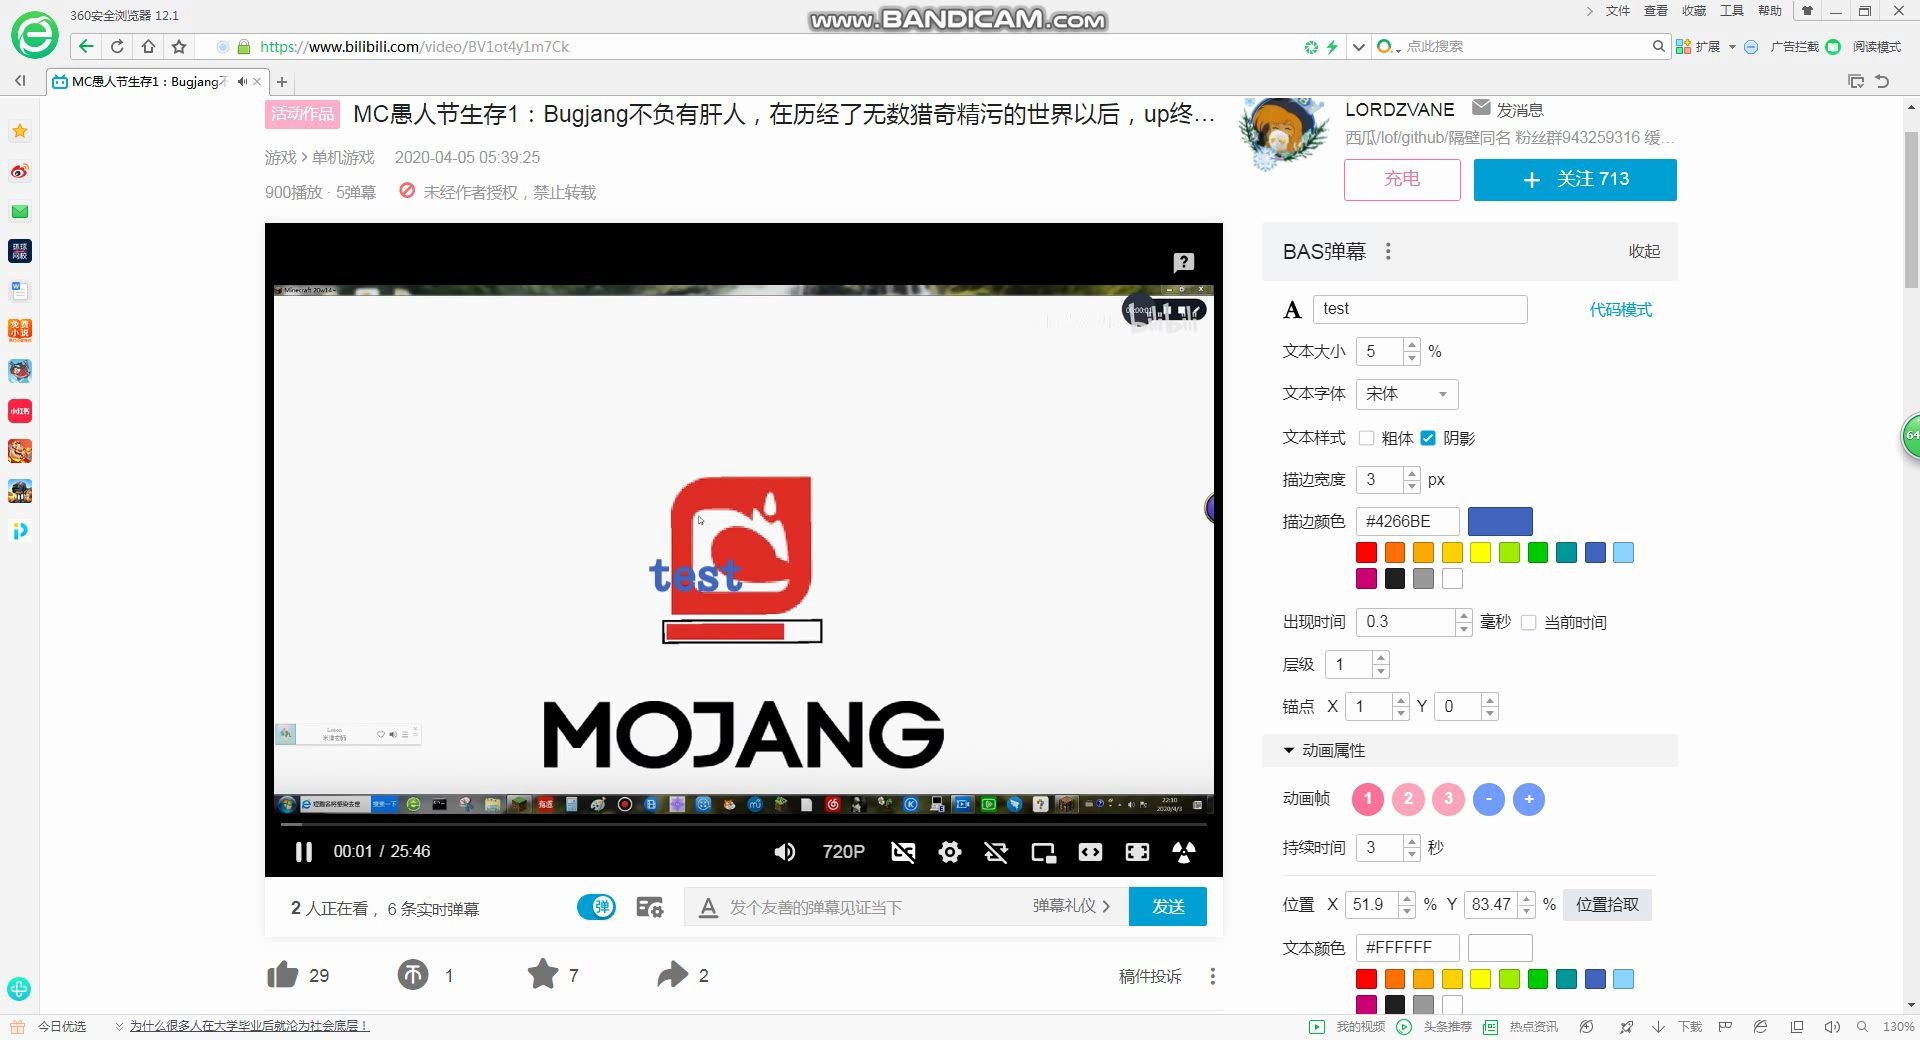This screenshot has width=1920, height=1040.
Task: Select animation frame 1
Action: coord(1368,799)
